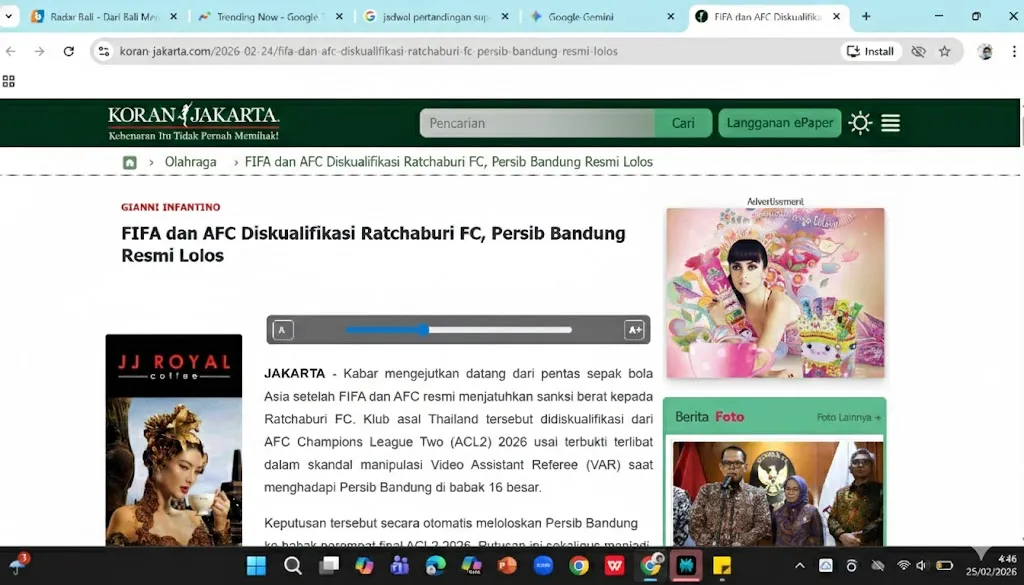Open Foto Lainnya link

click(x=848, y=417)
